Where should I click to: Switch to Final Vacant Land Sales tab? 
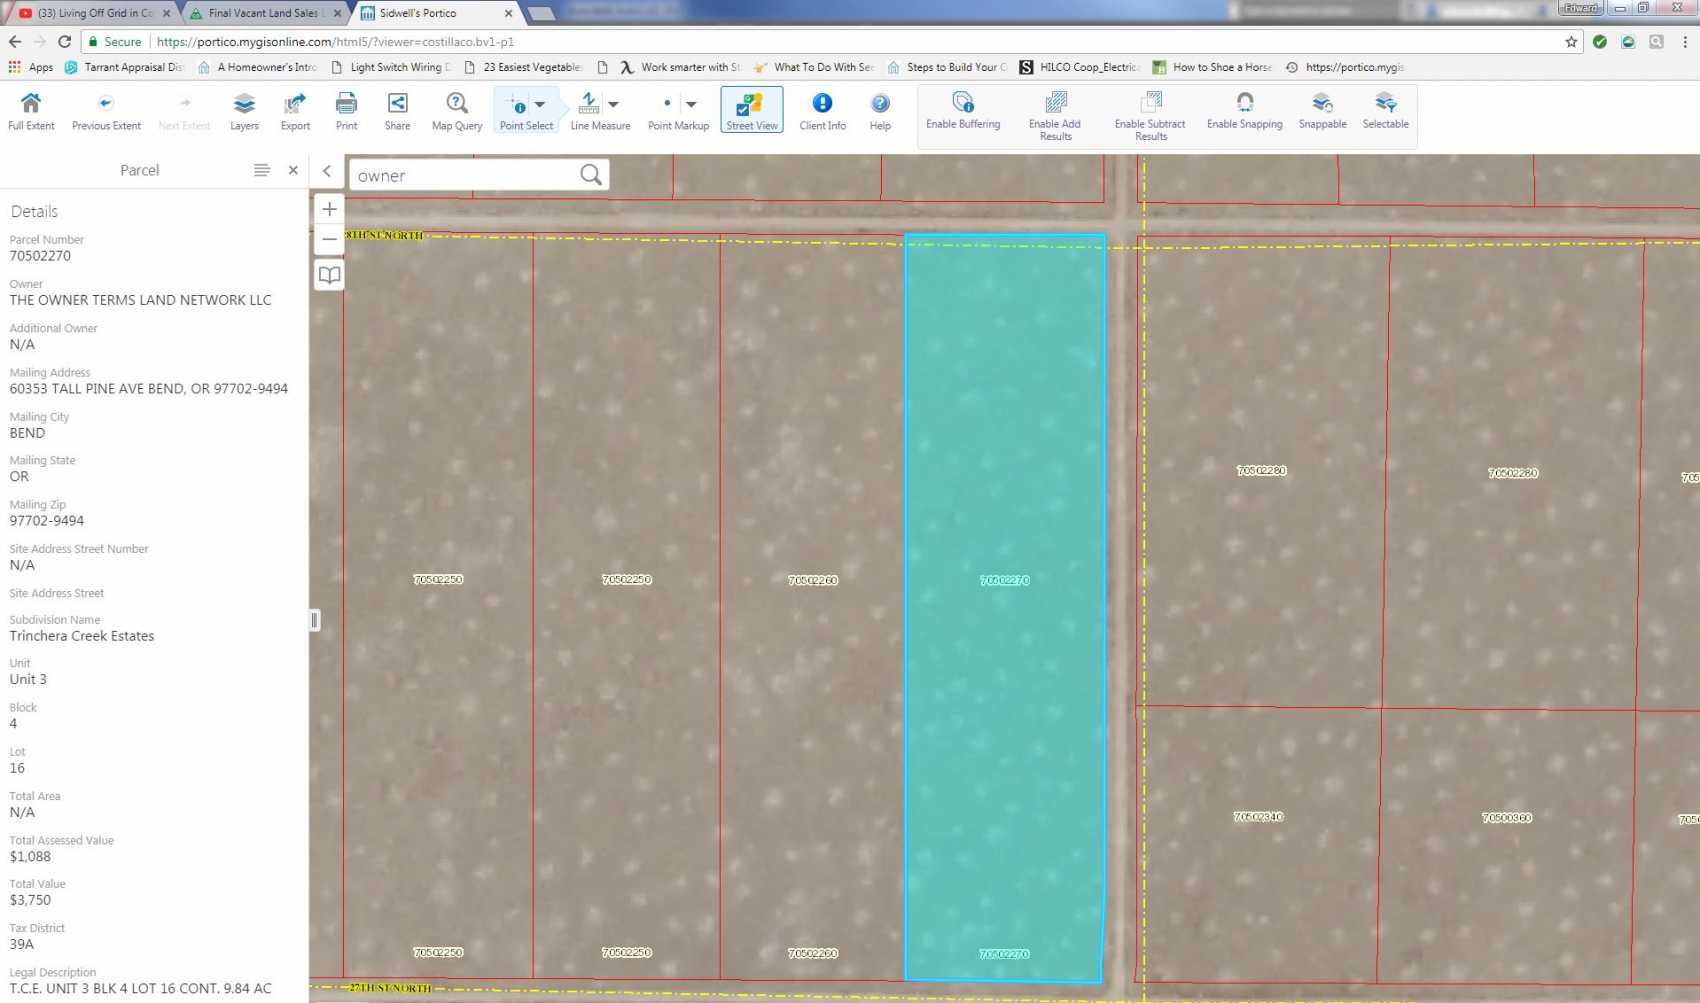264,13
